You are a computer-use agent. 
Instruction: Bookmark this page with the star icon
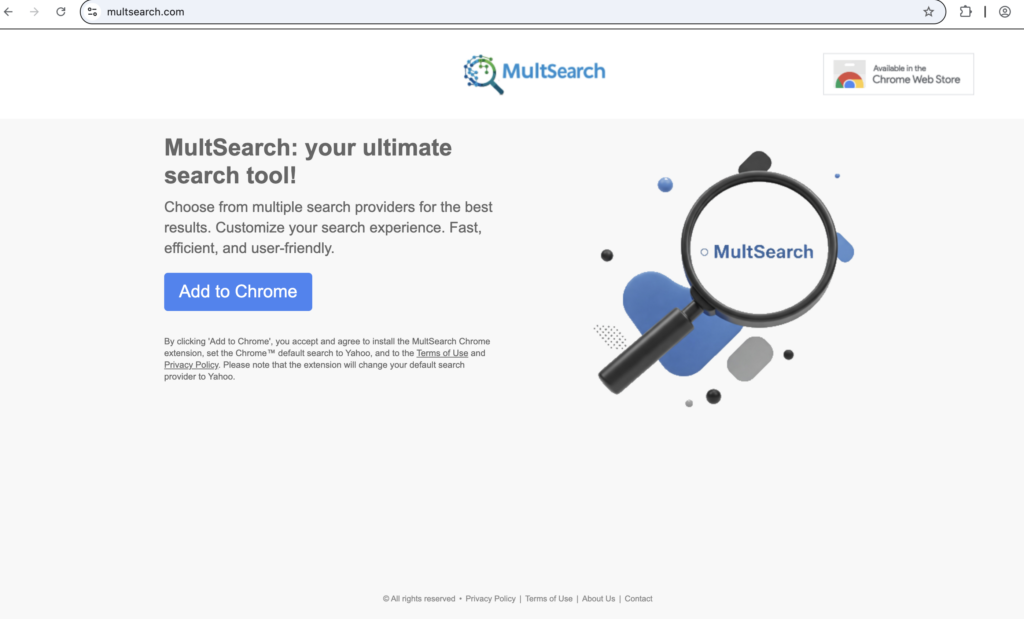[928, 12]
